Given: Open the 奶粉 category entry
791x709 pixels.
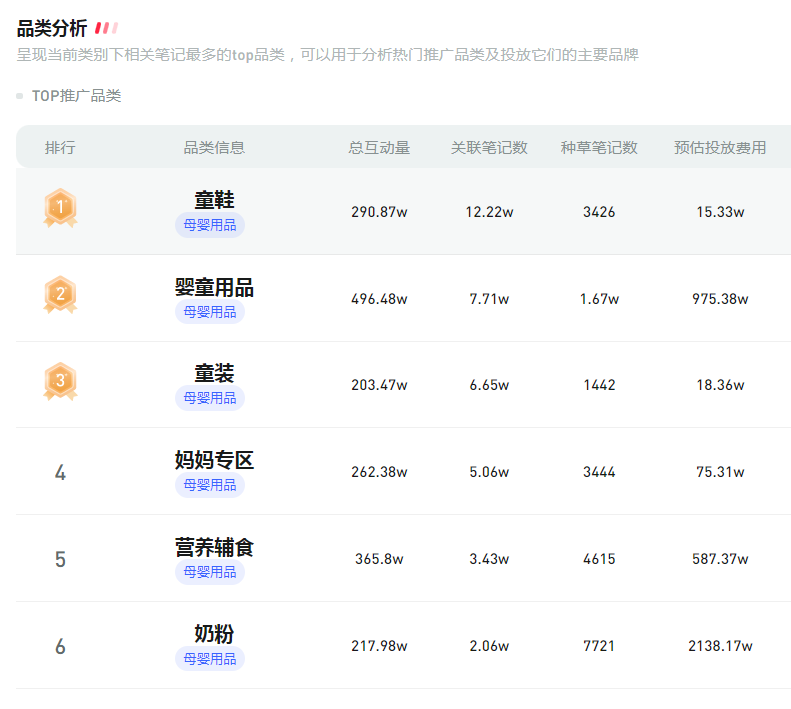Looking at the screenshot, I should click(x=214, y=634).
